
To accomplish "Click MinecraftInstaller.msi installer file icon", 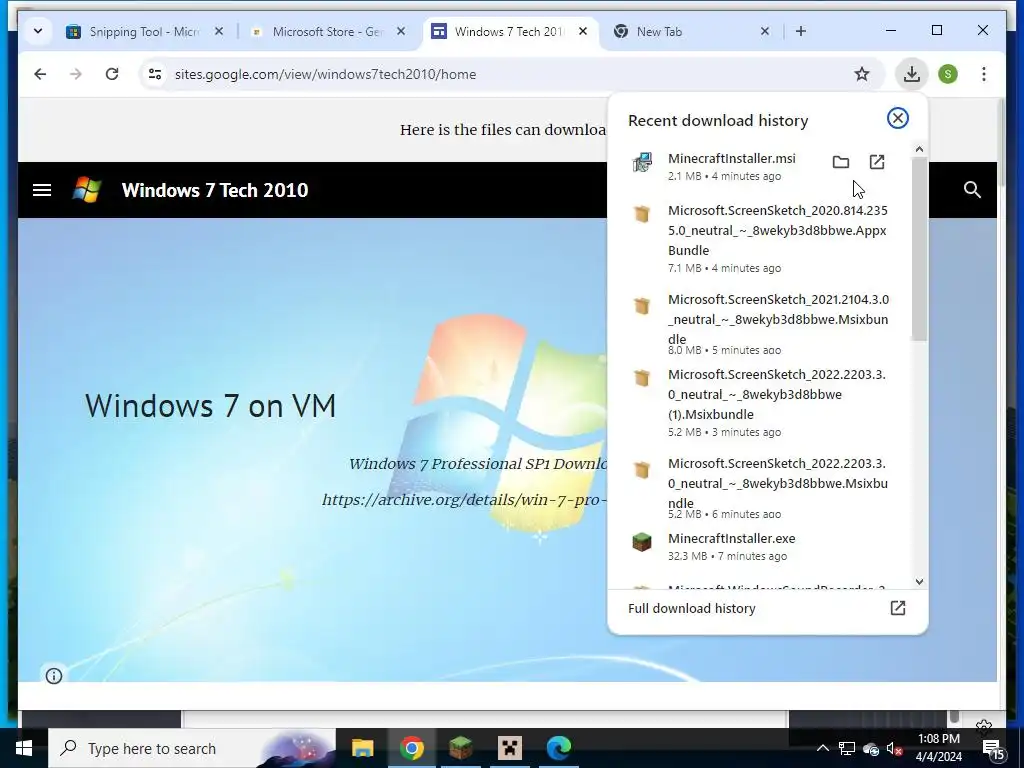I will click(x=642, y=162).
